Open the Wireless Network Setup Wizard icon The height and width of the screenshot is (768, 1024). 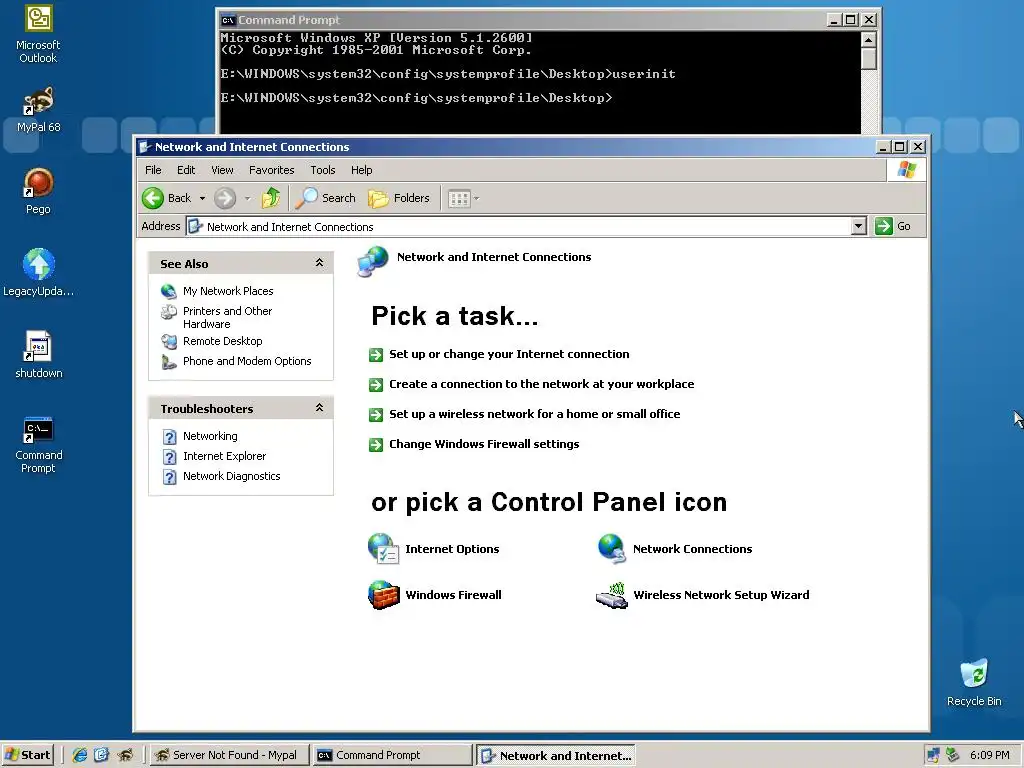[x=612, y=595]
